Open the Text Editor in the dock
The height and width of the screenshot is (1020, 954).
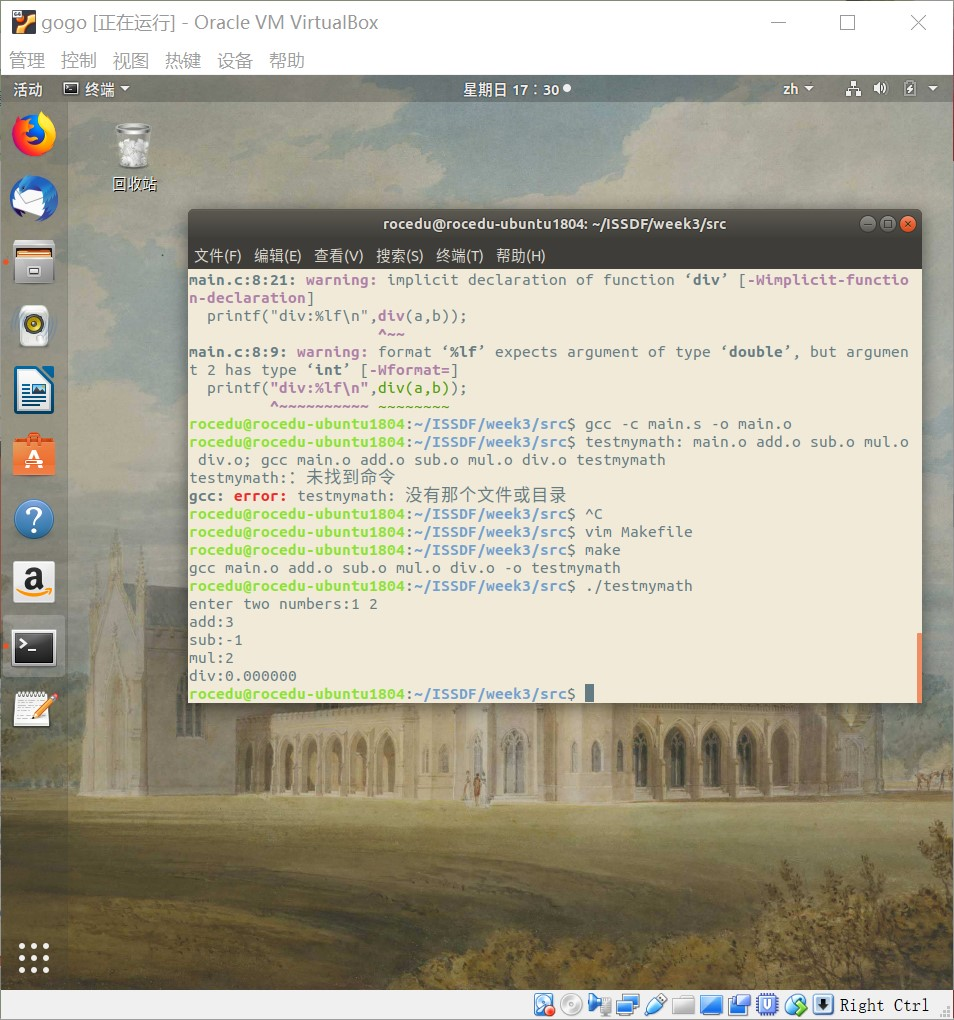35,709
